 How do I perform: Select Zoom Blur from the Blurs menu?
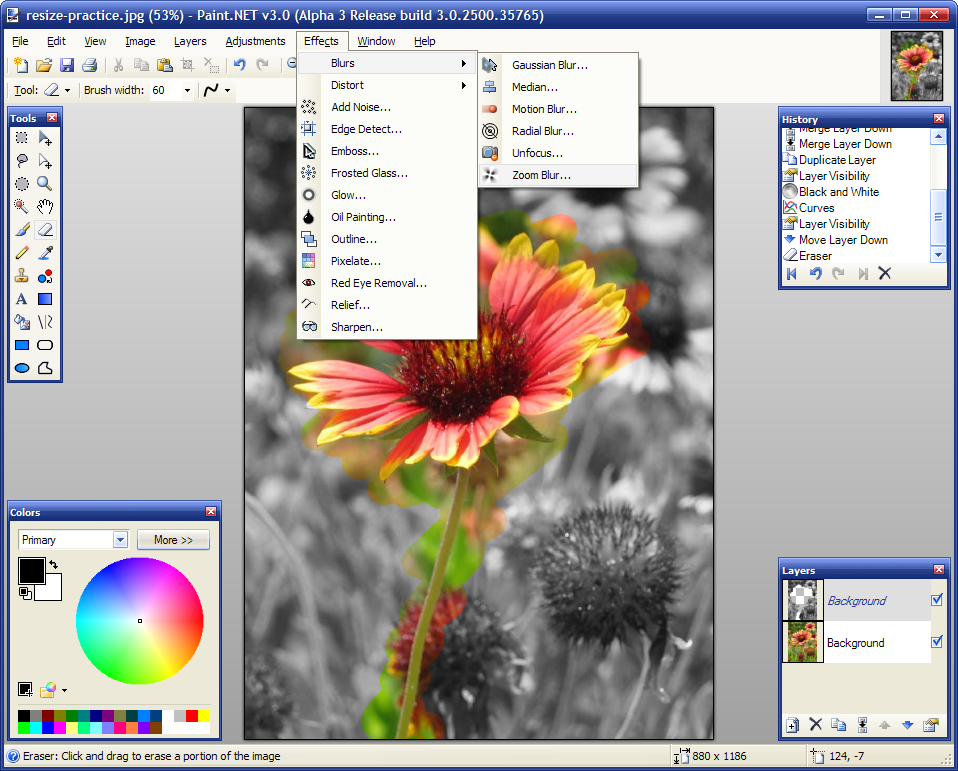[x=546, y=175]
